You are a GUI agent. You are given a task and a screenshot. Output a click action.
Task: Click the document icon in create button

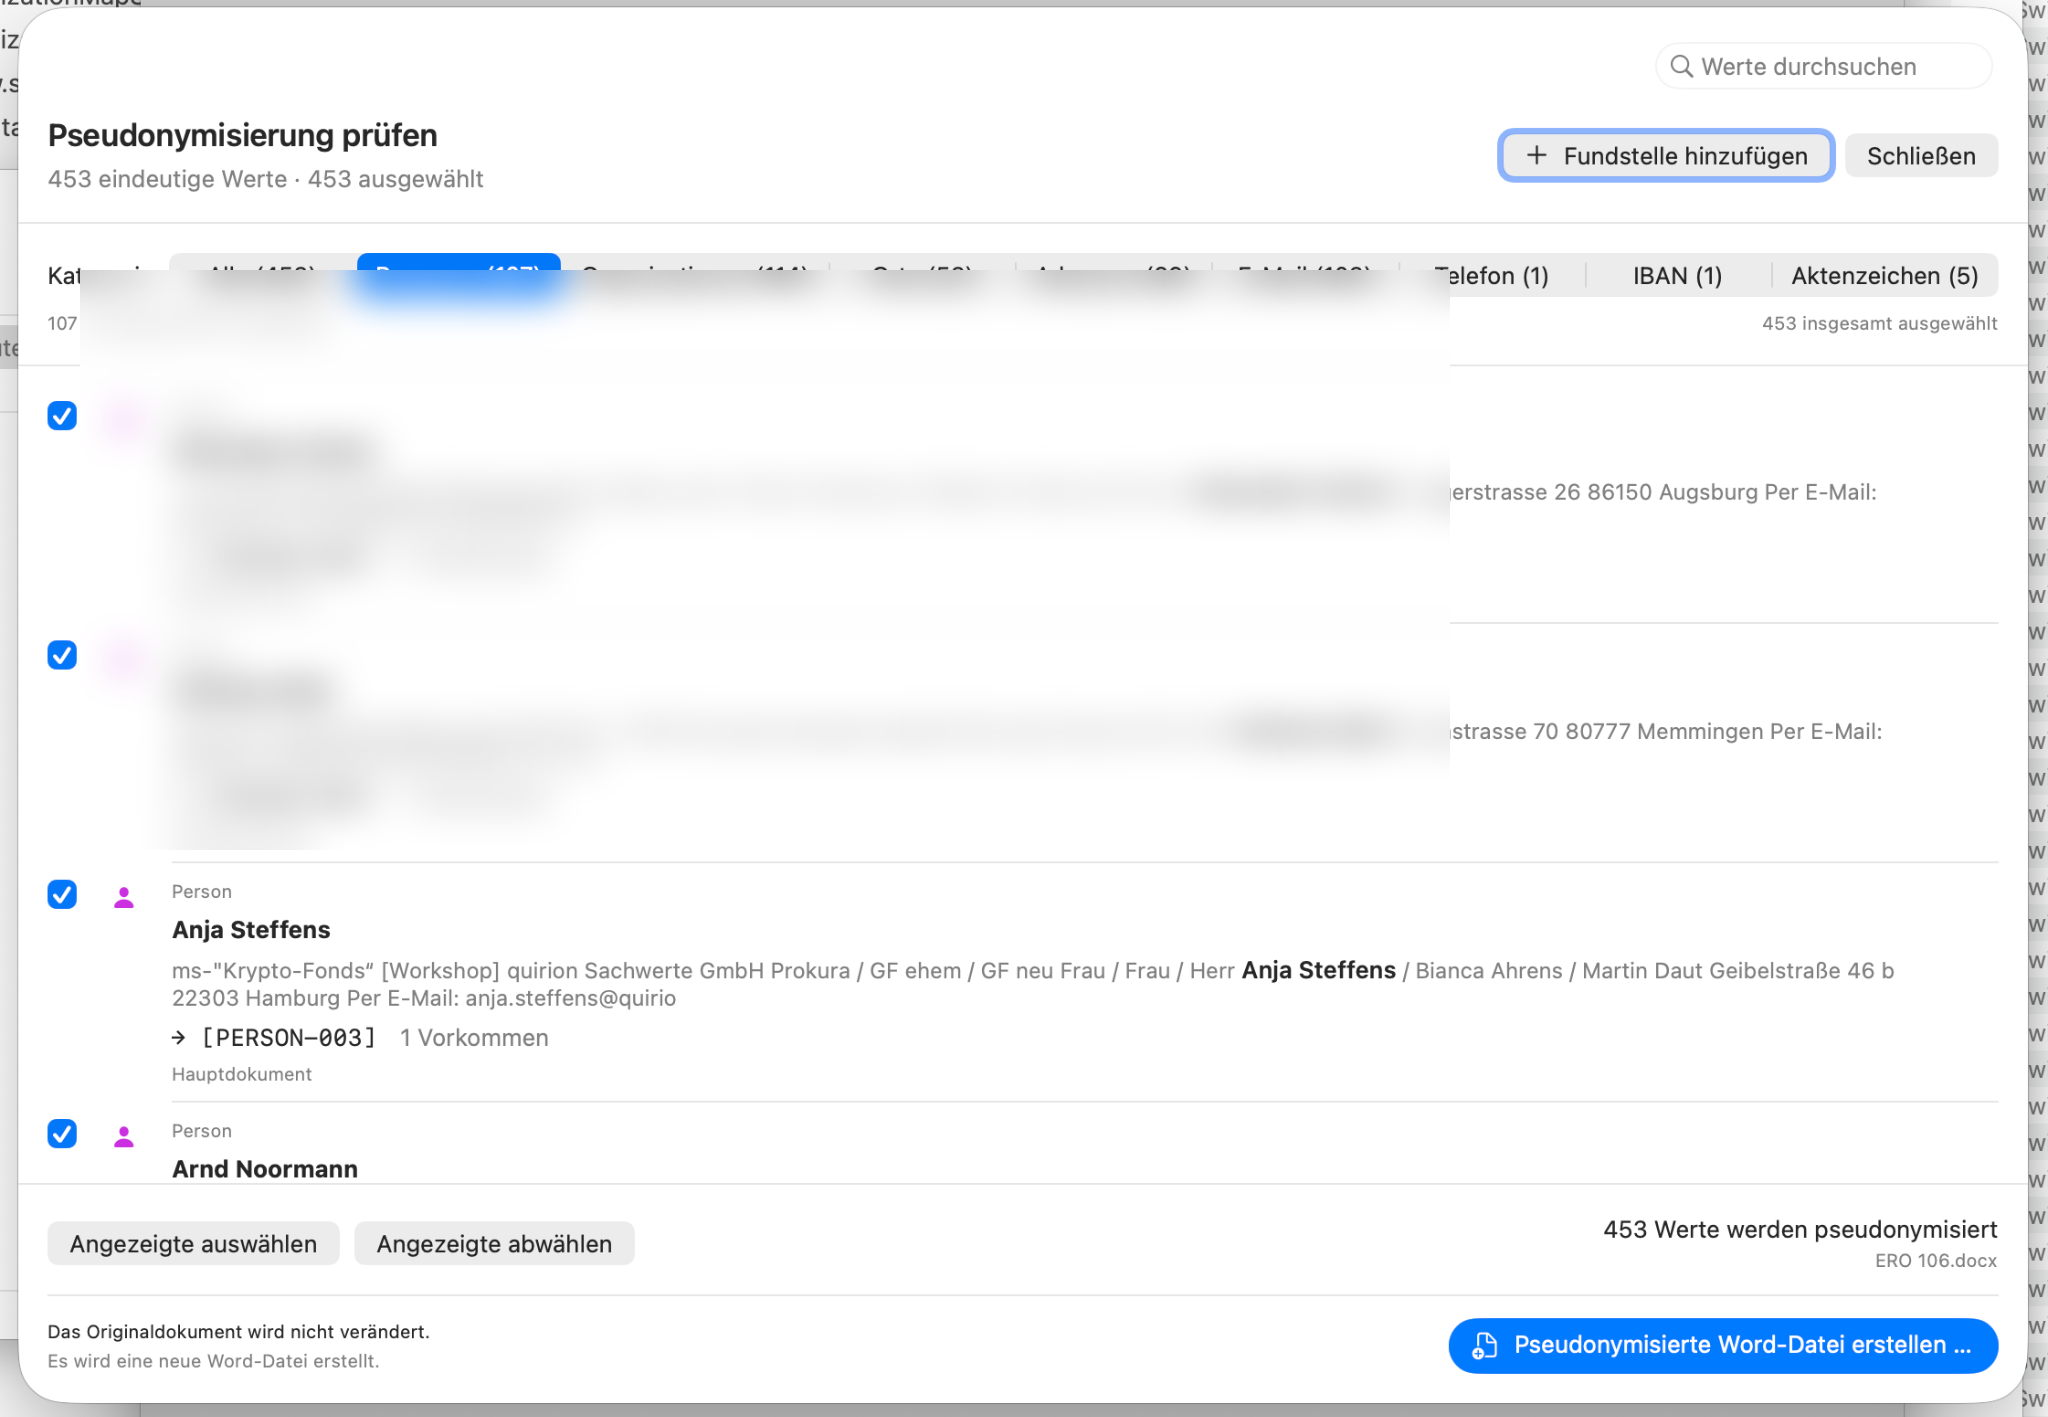coord(1485,1345)
